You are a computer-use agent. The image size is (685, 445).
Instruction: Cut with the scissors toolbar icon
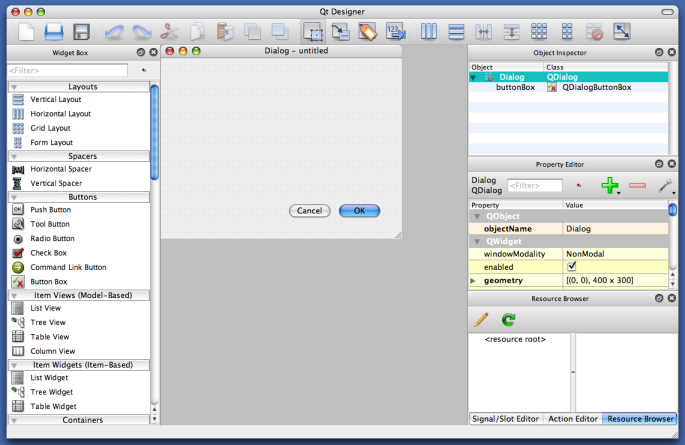170,32
